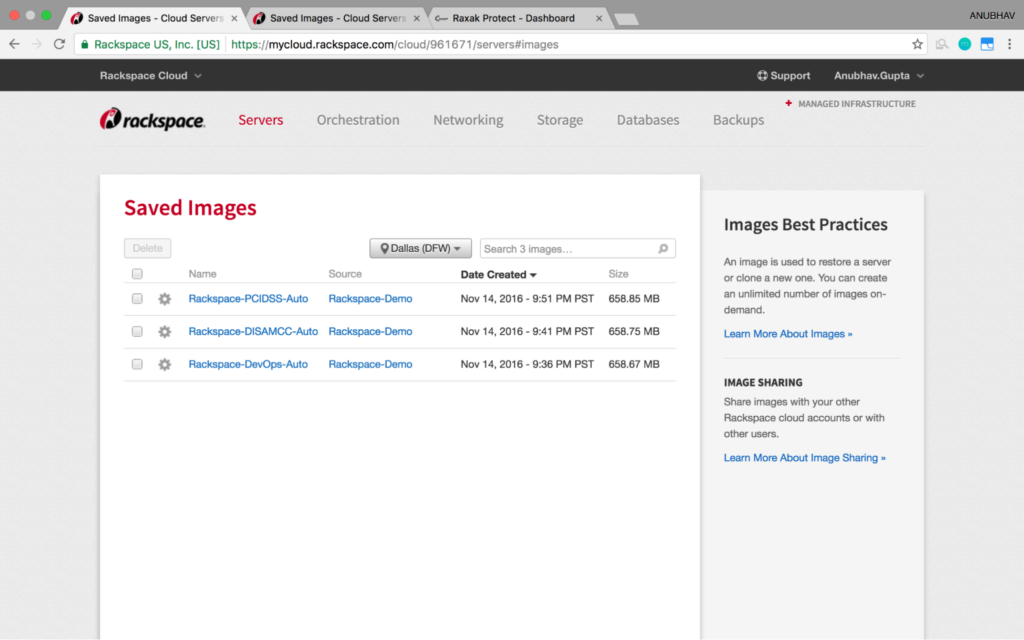Open Learn More About Image Sharing link
This screenshot has width=1024, height=640.
pos(805,458)
